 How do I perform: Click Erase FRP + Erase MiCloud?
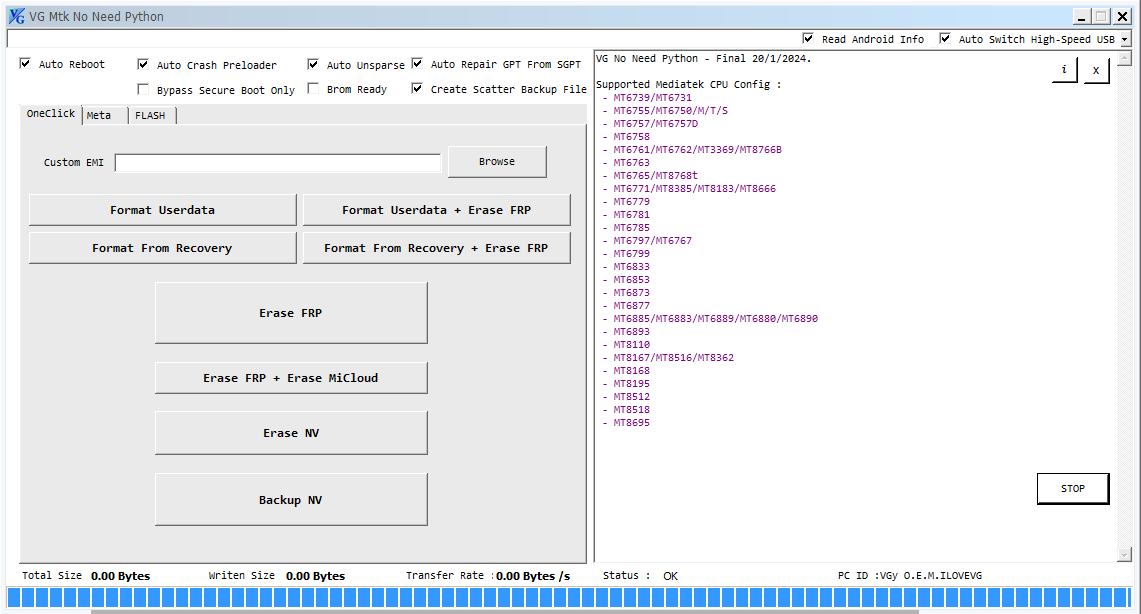click(291, 378)
